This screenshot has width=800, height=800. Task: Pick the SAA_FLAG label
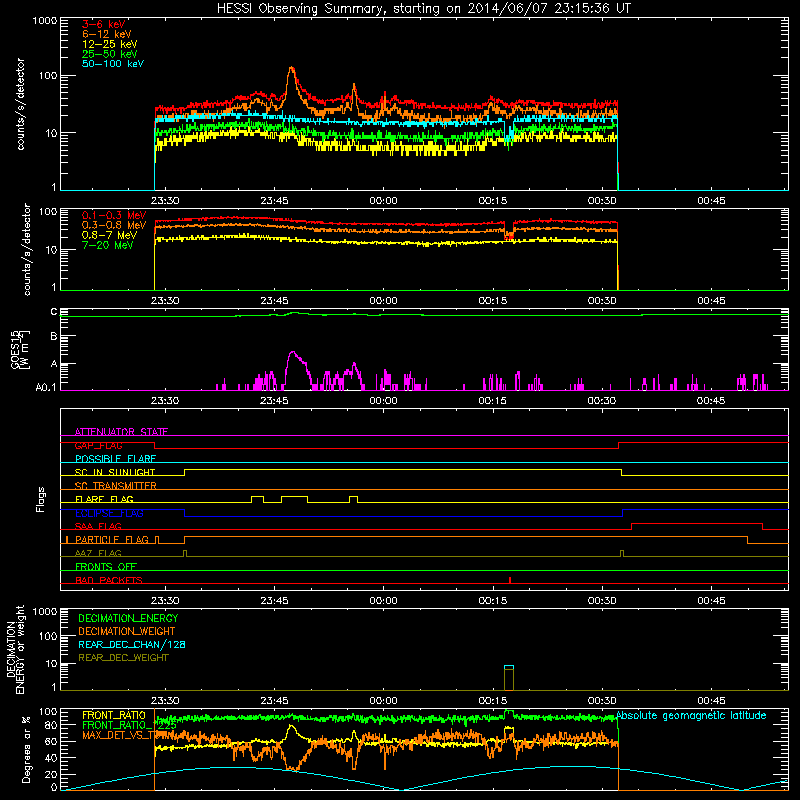(x=98, y=526)
